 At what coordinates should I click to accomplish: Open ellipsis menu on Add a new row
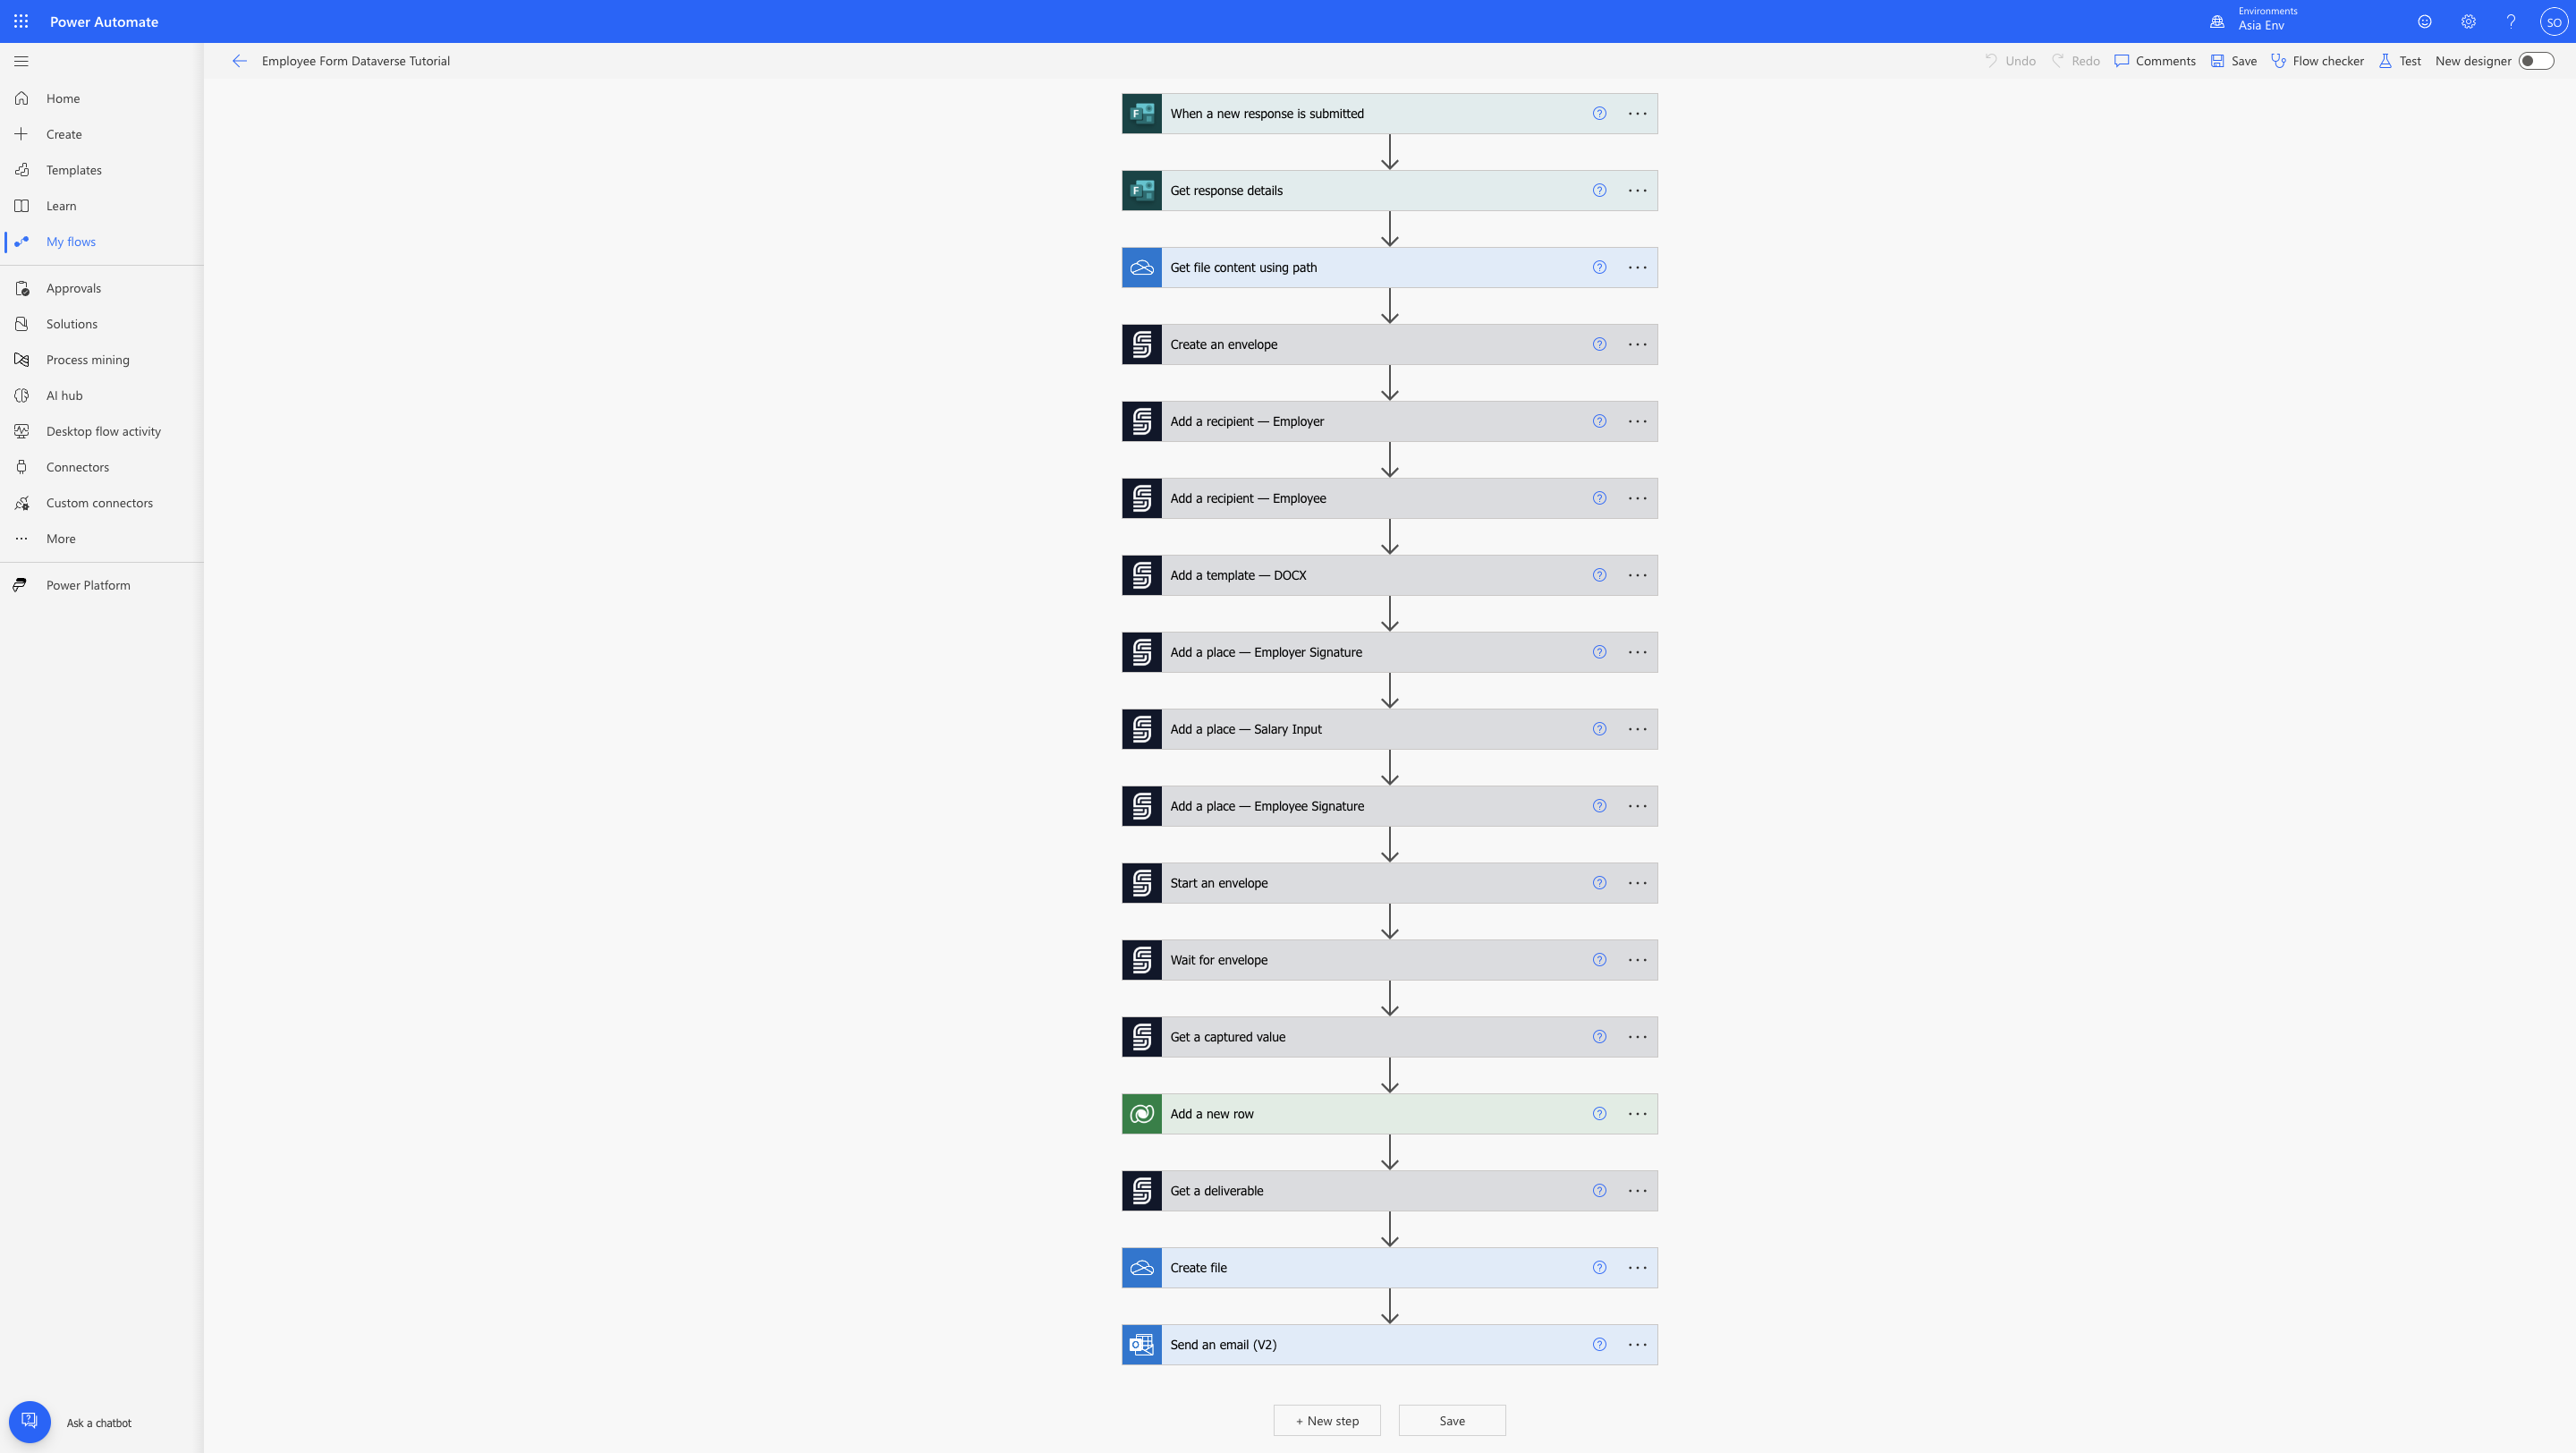pos(1637,1114)
